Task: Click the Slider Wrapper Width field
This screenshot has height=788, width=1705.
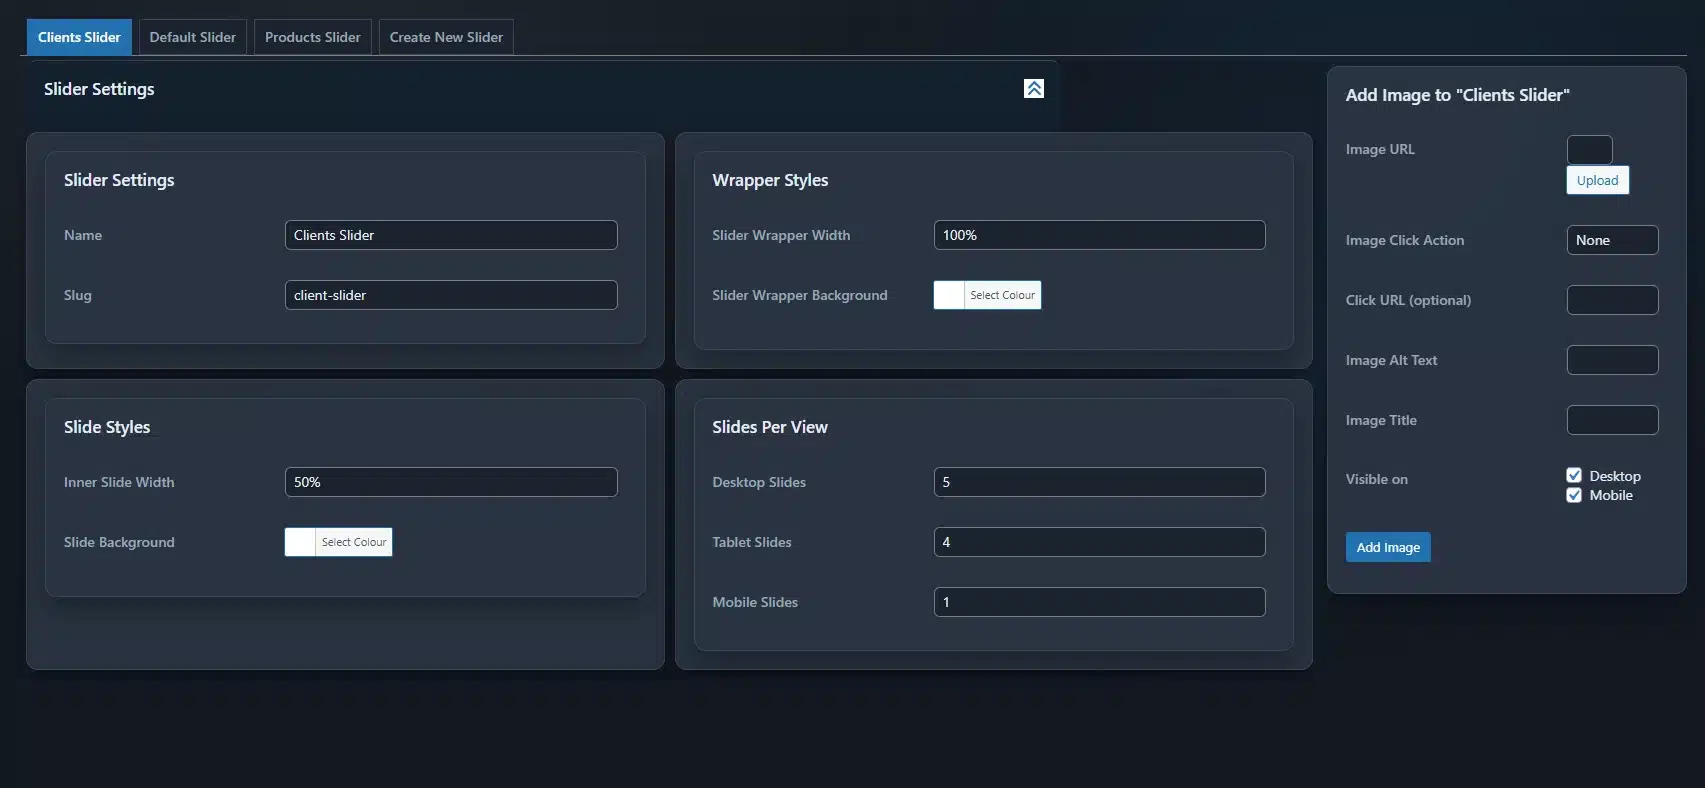Action: [x=1098, y=235]
